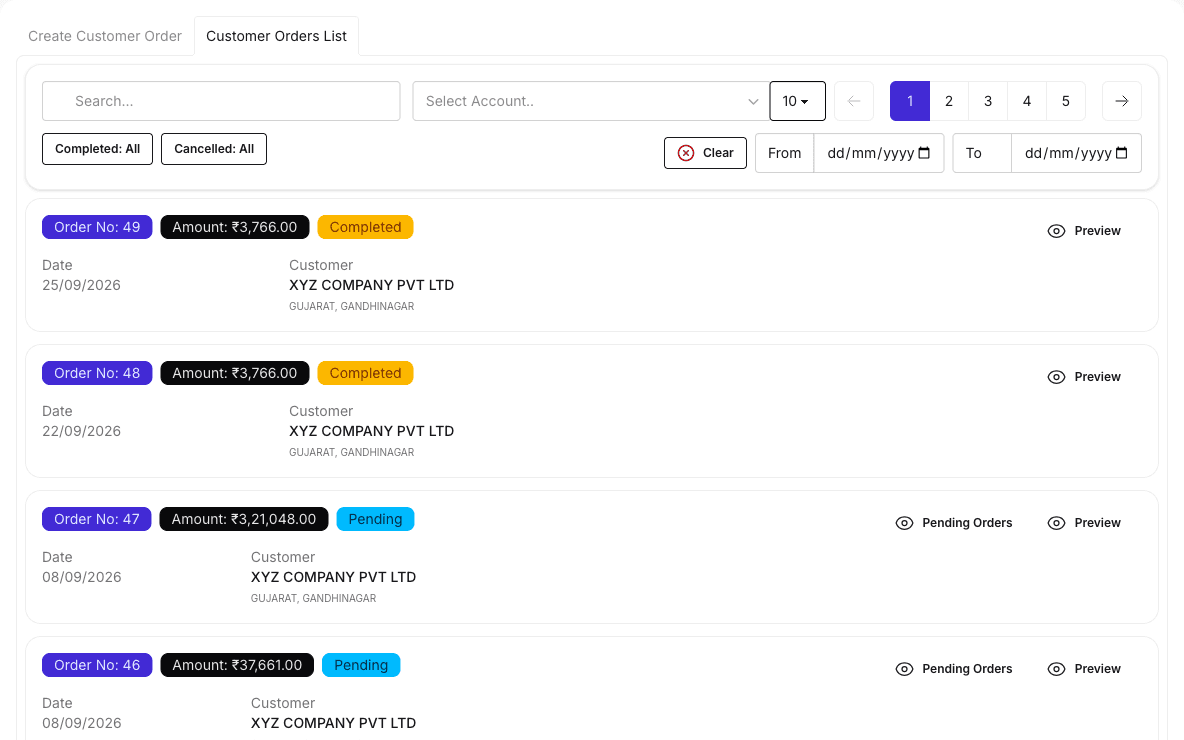Open the To date calendar picker icon
This screenshot has height=740, width=1184.
[1122, 153]
